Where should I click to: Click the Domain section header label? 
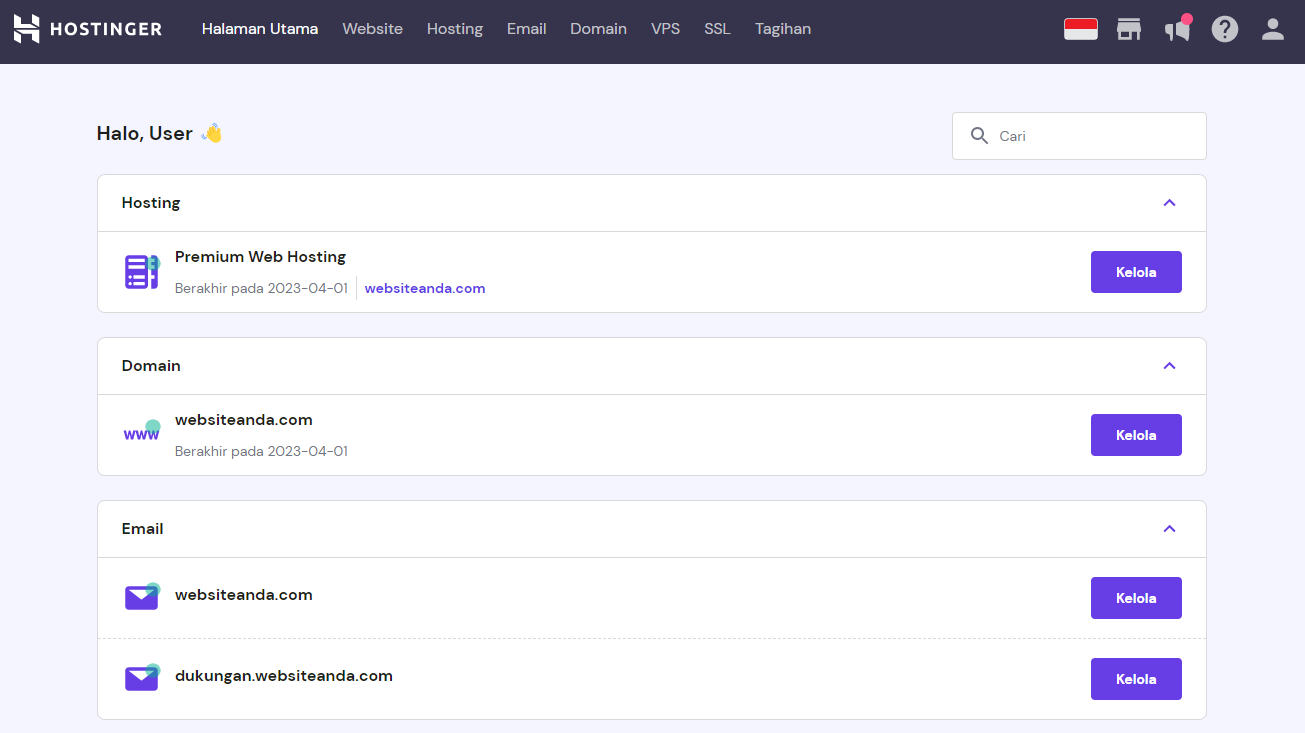151,366
